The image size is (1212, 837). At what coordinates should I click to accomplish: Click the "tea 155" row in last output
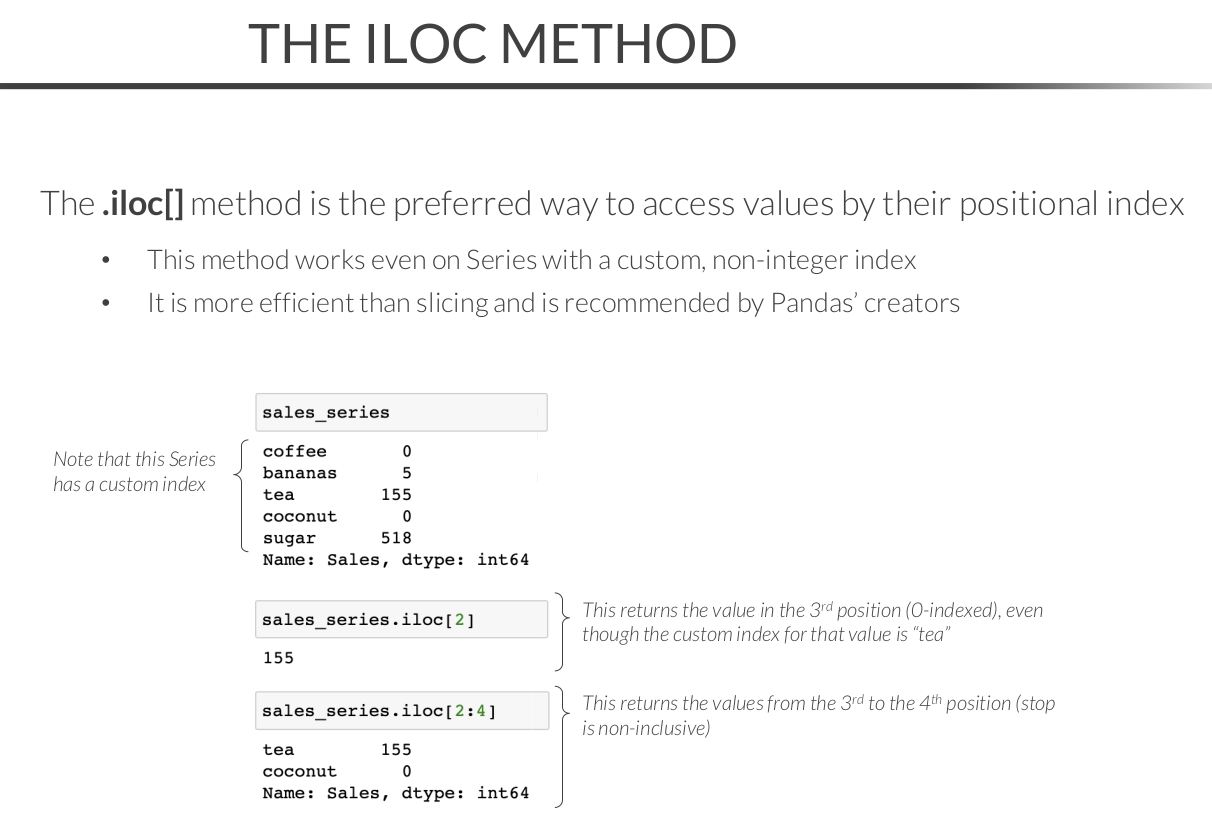pos(336,749)
